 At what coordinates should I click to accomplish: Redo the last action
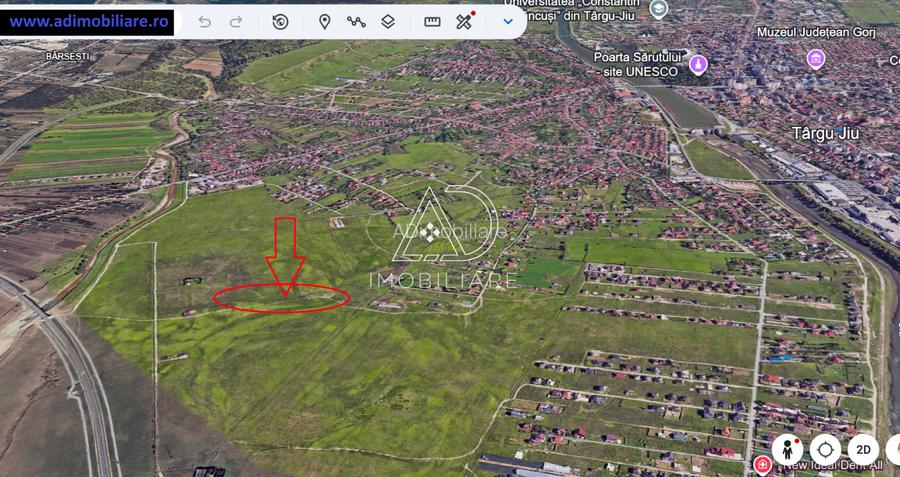pos(236,22)
